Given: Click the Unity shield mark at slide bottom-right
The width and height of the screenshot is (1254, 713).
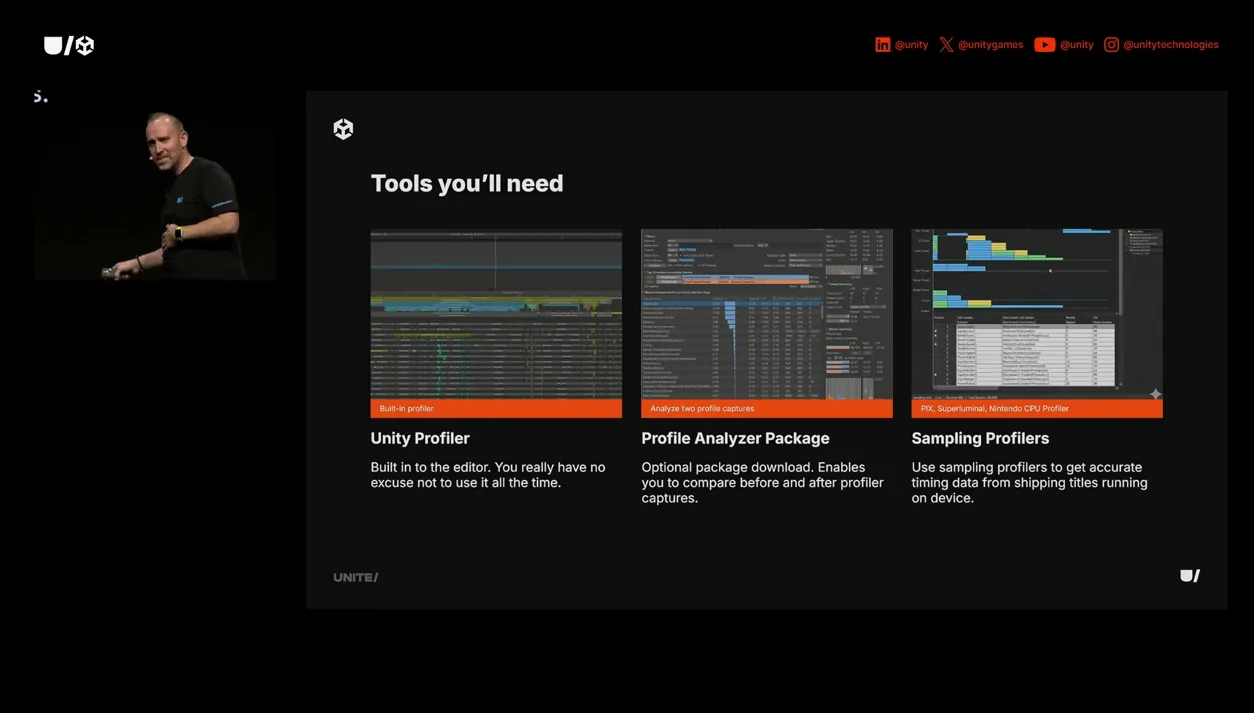Looking at the screenshot, I should click(1190, 576).
